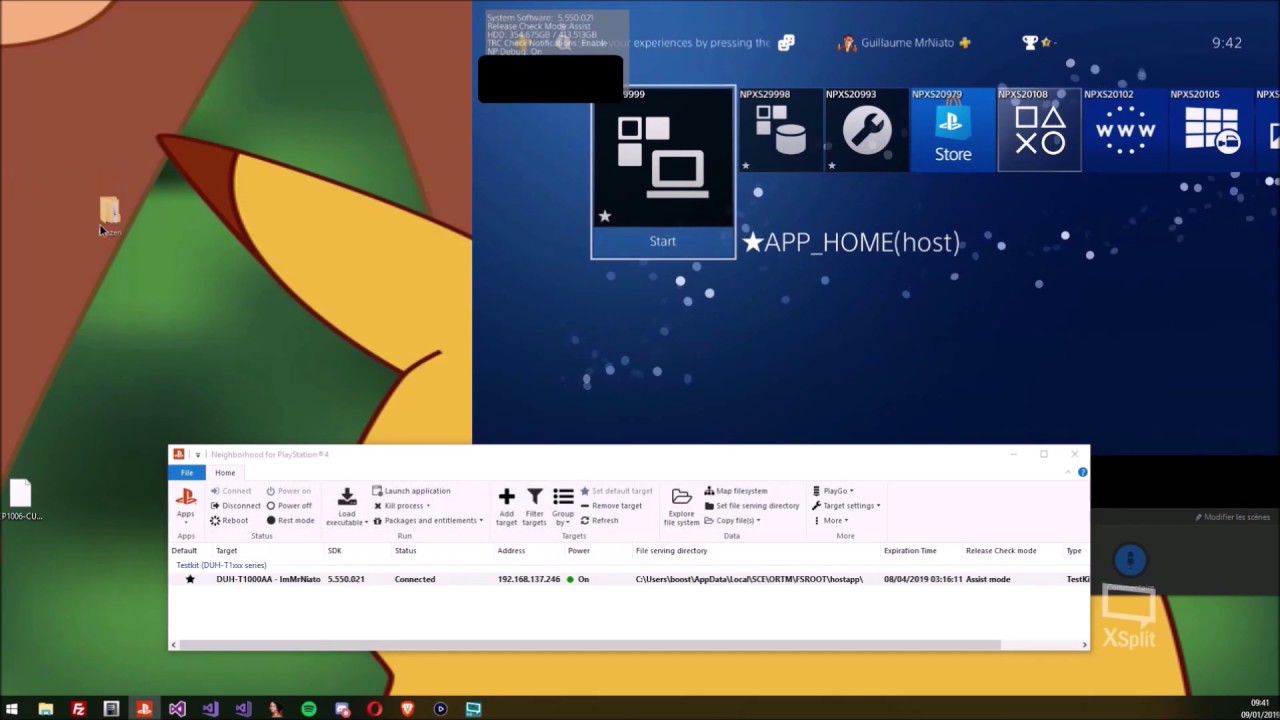
Task: Open the WWW internet browser tile
Action: point(1125,130)
